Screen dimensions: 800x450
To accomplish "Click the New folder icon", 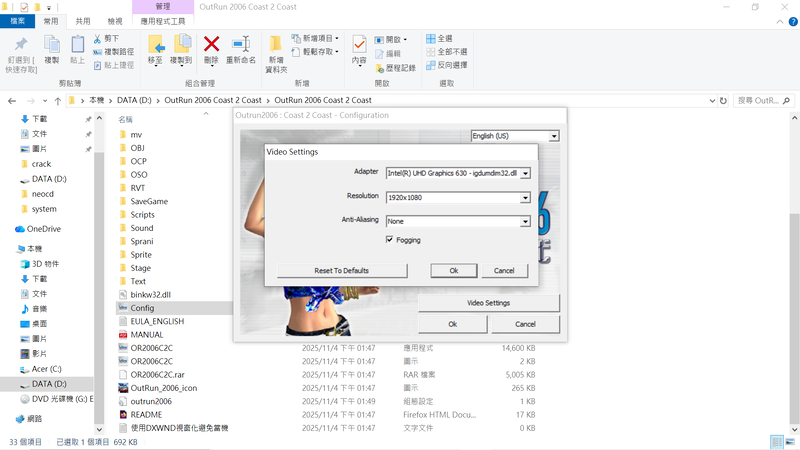I will (276, 44).
